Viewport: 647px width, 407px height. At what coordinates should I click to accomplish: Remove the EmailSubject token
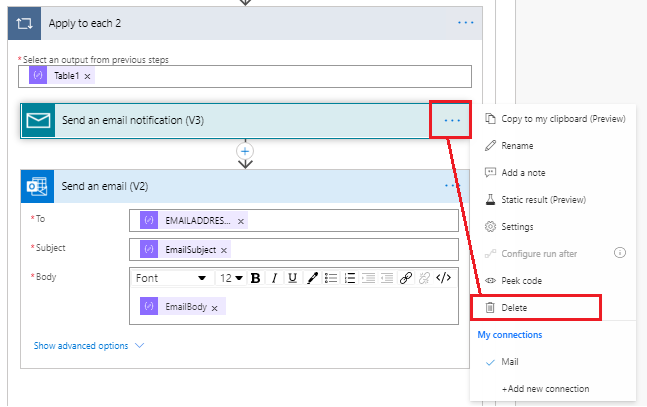pyautogui.click(x=224, y=251)
